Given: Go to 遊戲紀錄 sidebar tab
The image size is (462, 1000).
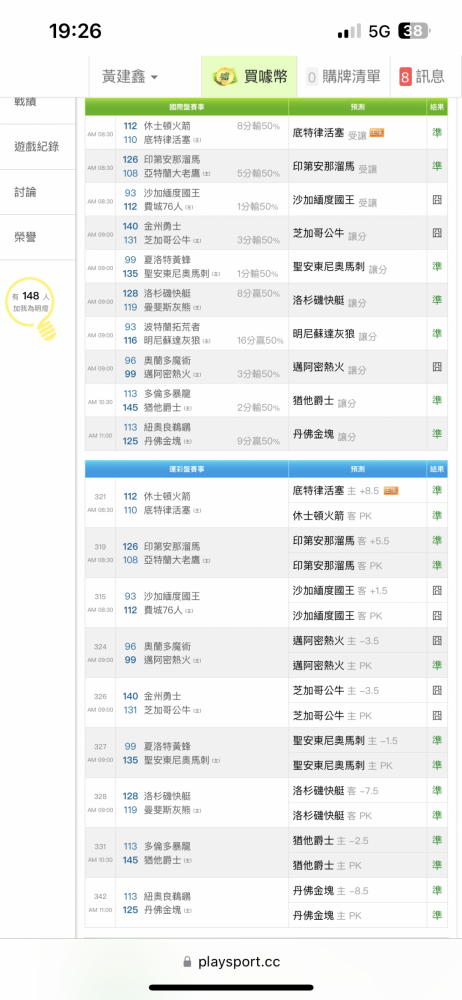Looking at the screenshot, I should pyautogui.click(x=36, y=146).
